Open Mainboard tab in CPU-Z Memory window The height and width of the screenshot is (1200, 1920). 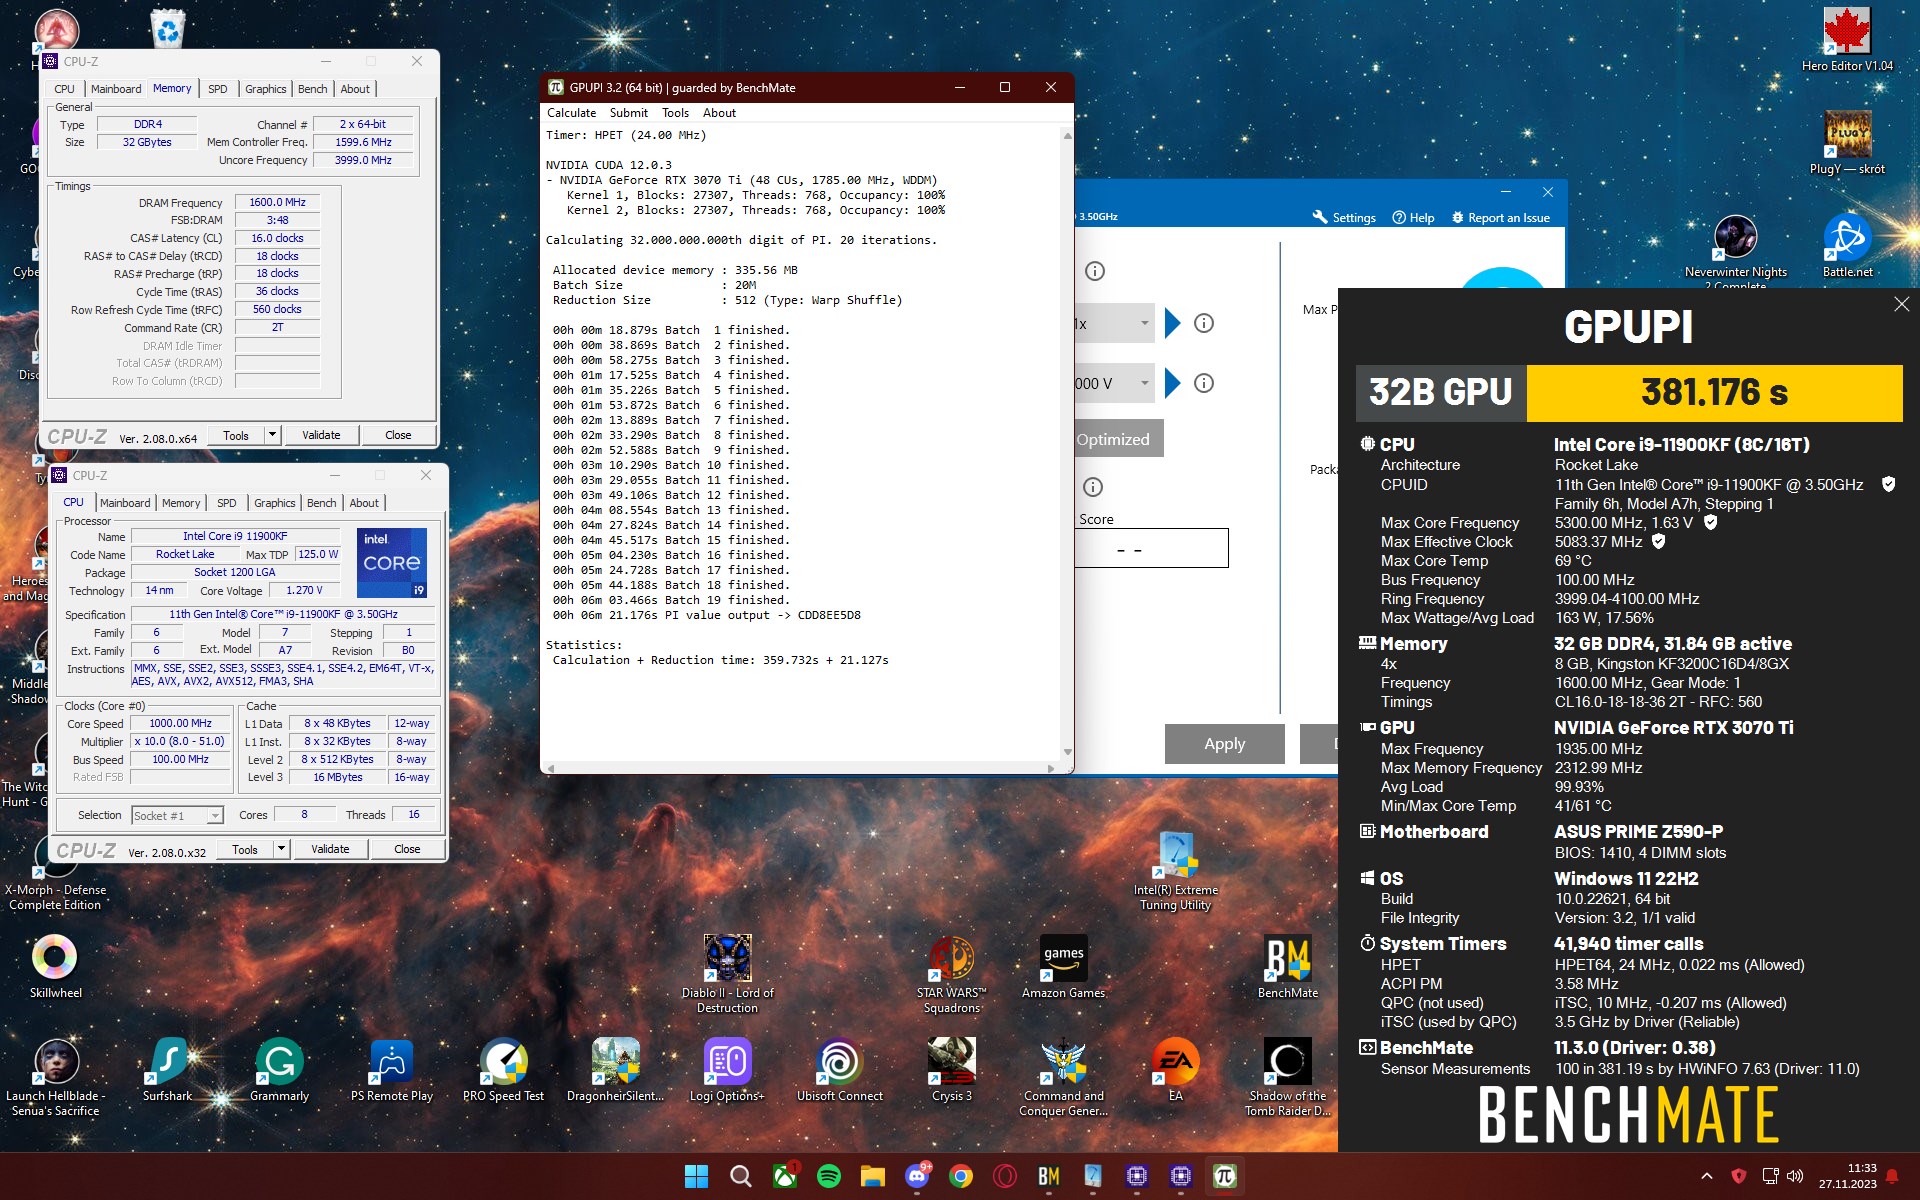pos(116,89)
